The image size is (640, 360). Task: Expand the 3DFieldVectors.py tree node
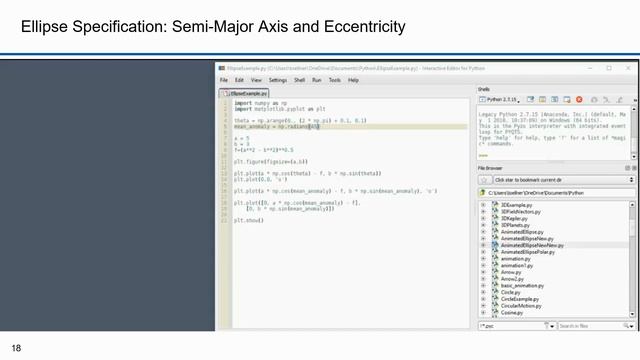click(483, 212)
